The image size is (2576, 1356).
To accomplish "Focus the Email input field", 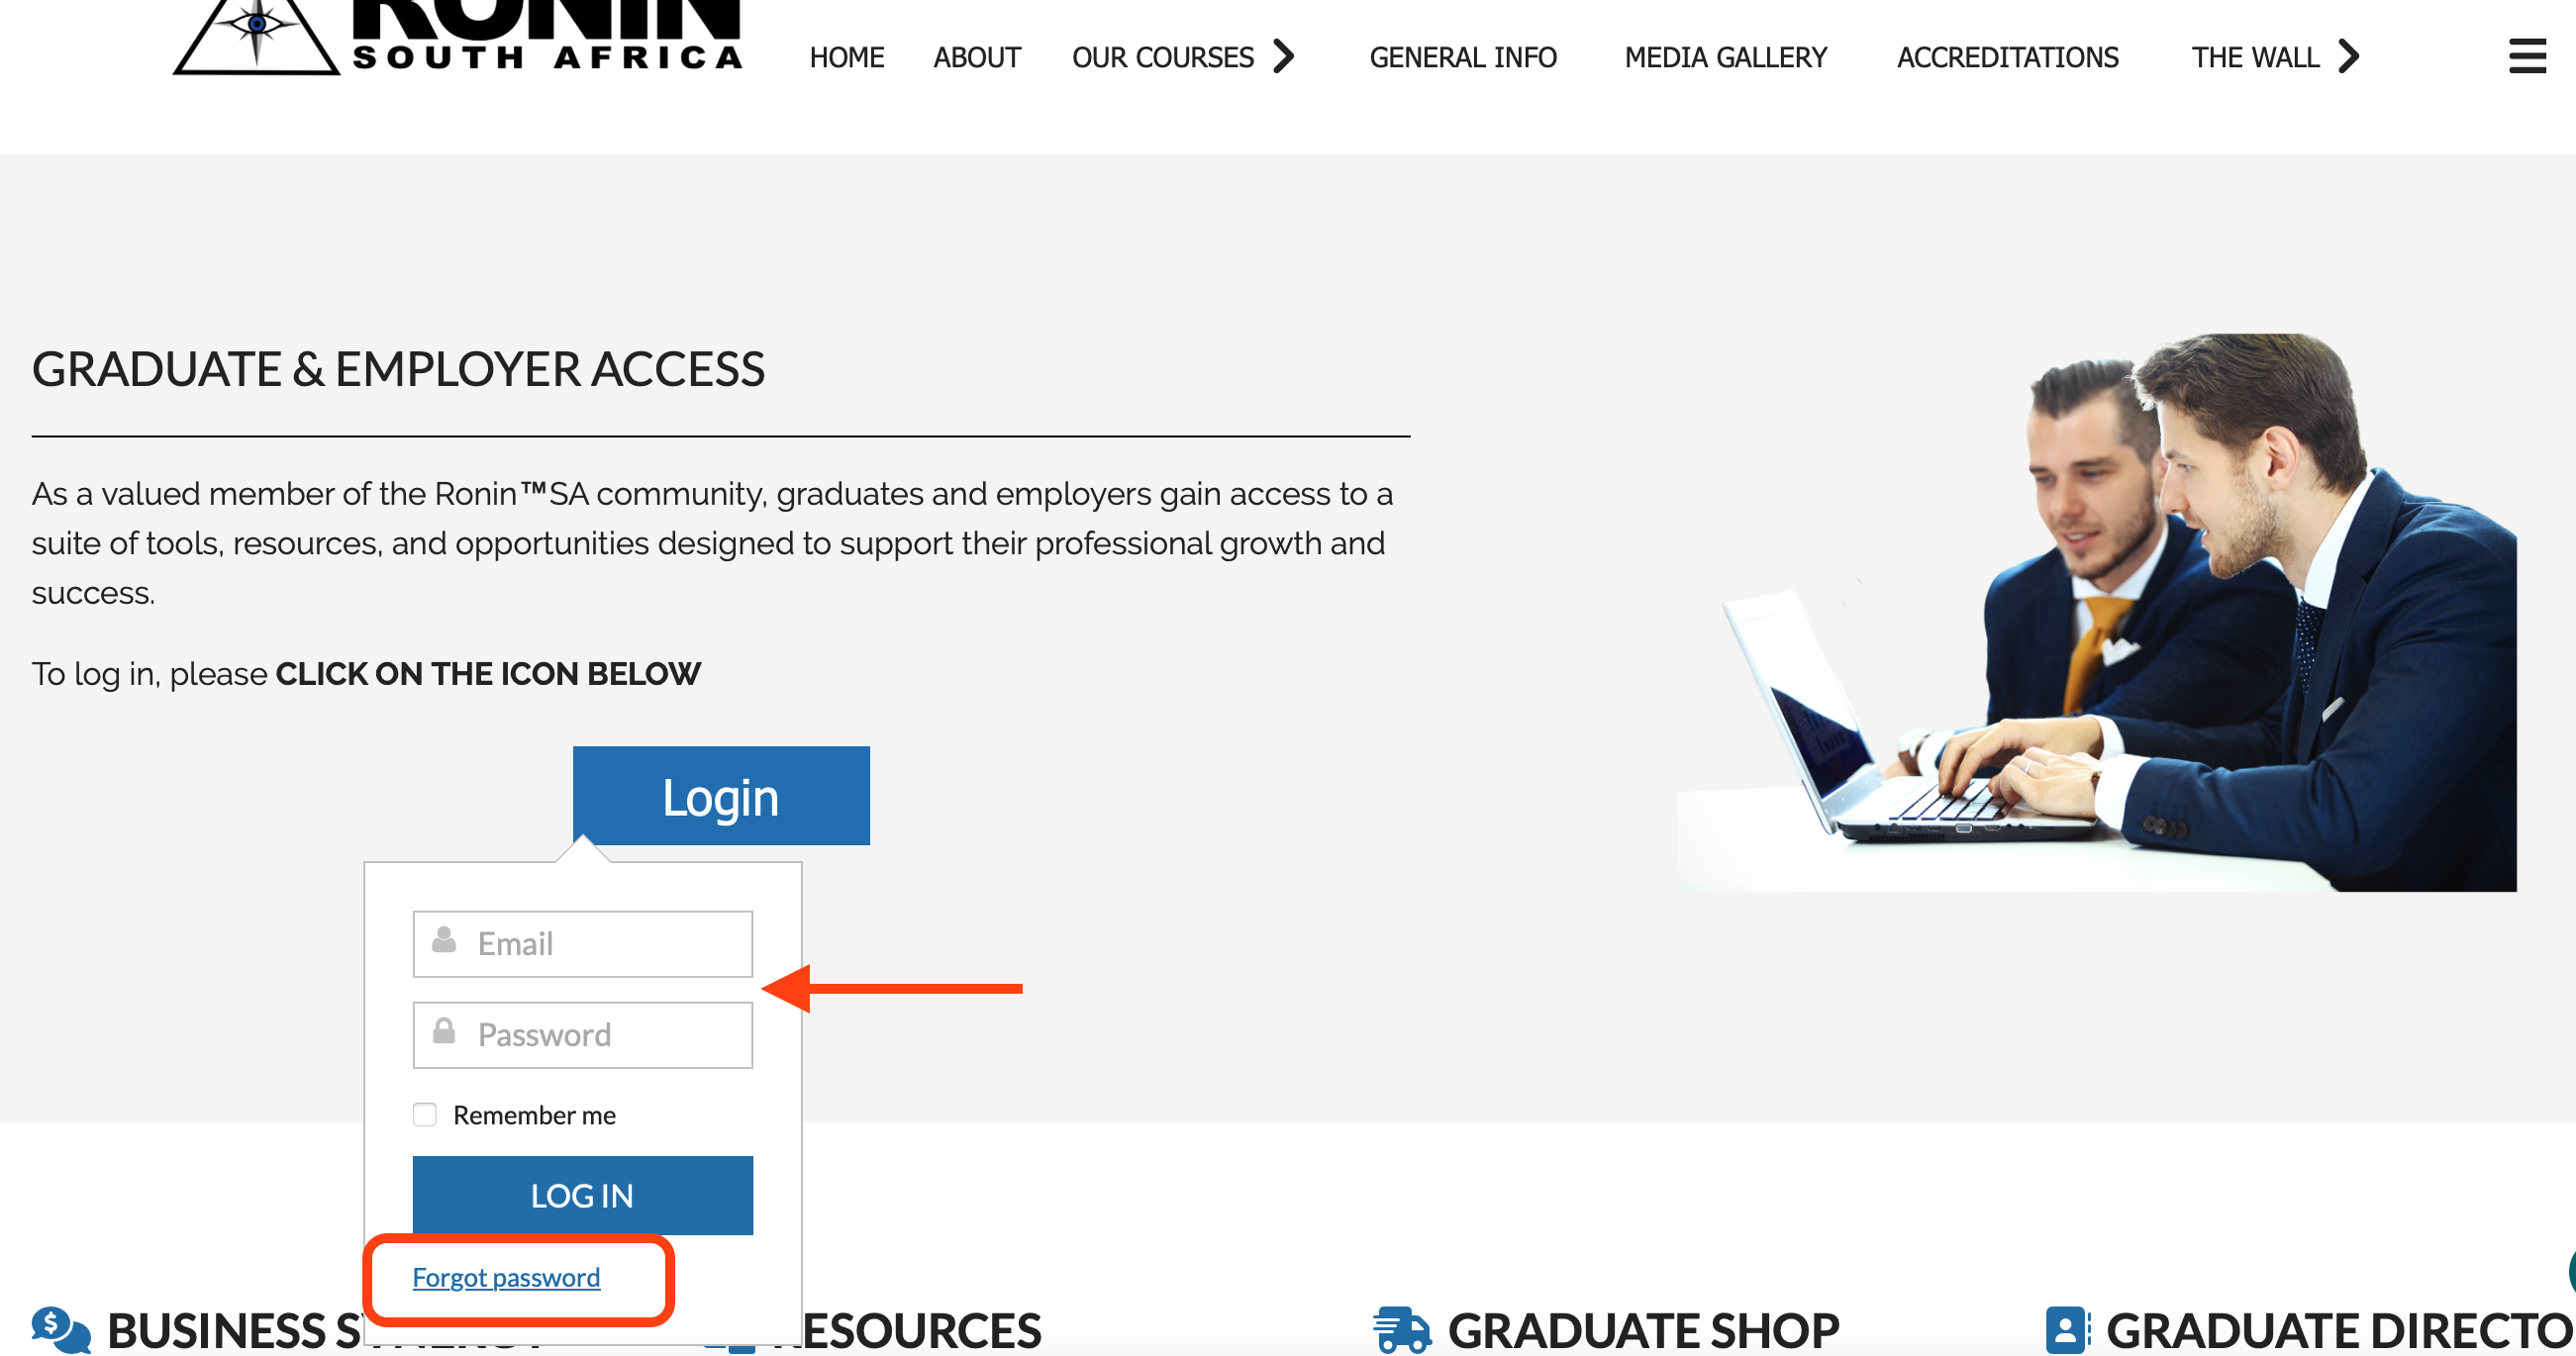I will pyautogui.click(x=583, y=943).
